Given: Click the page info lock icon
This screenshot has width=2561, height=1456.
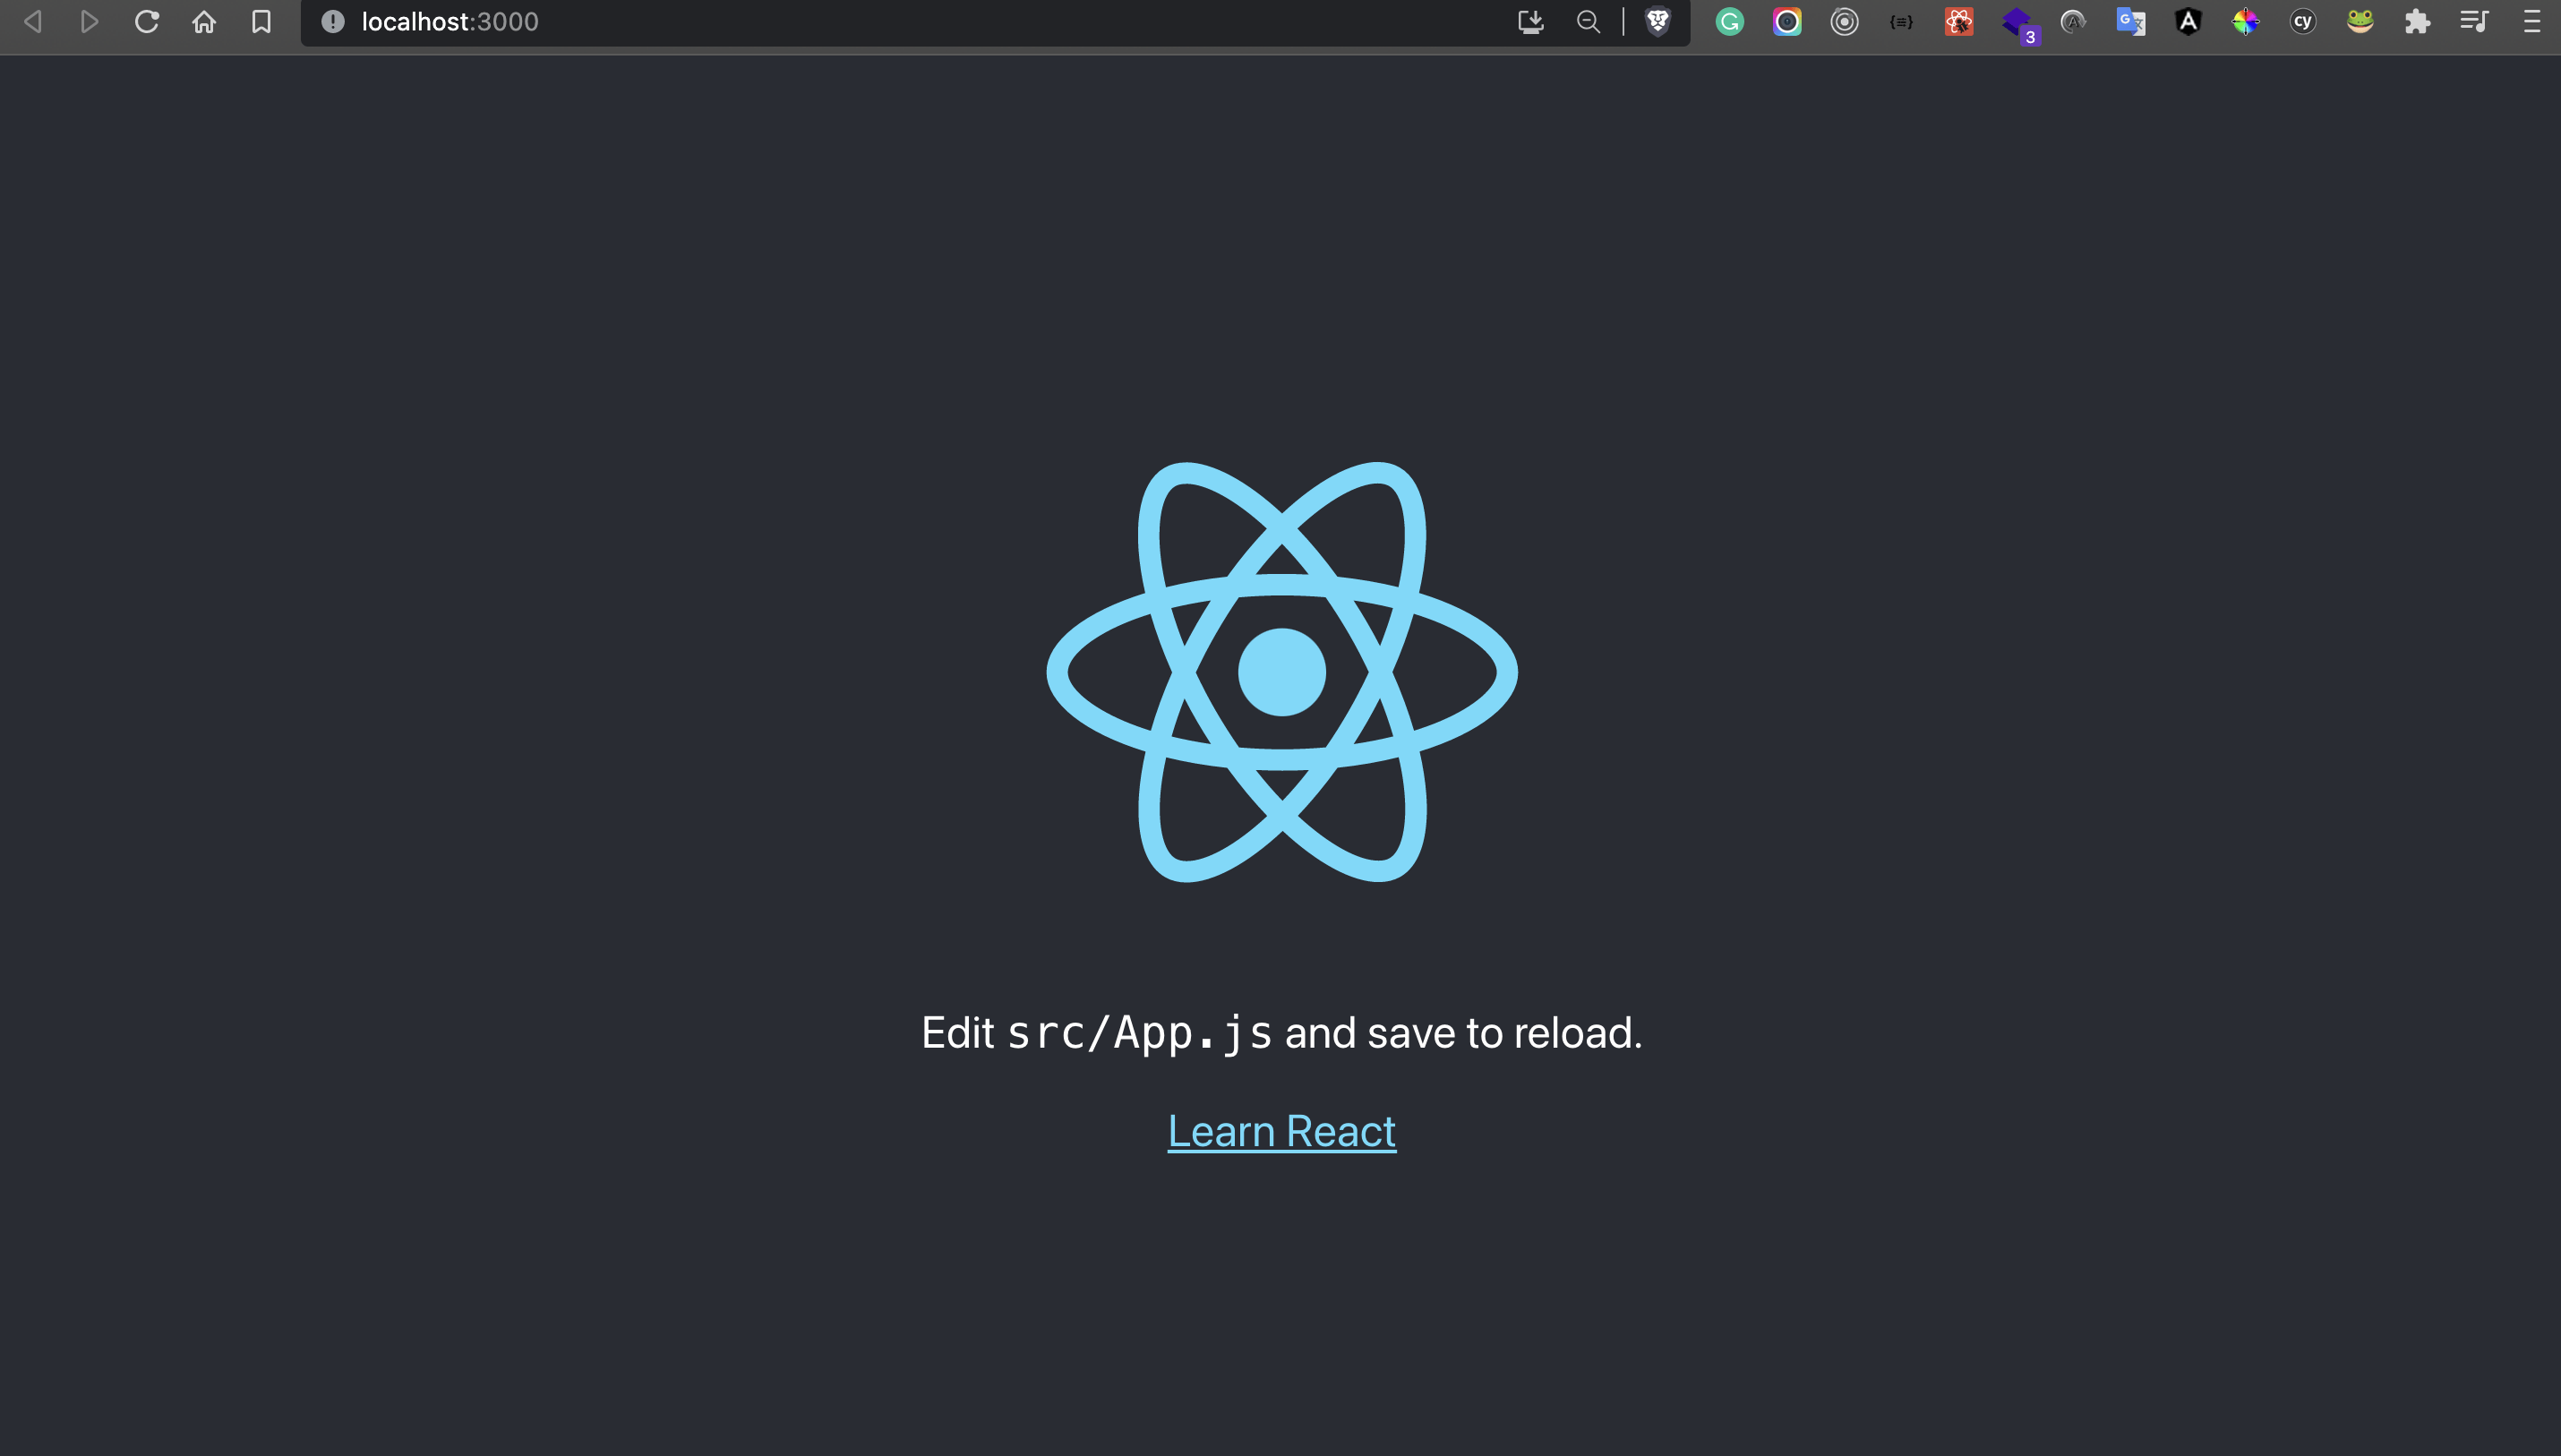Looking at the screenshot, I should coord(332,21).
